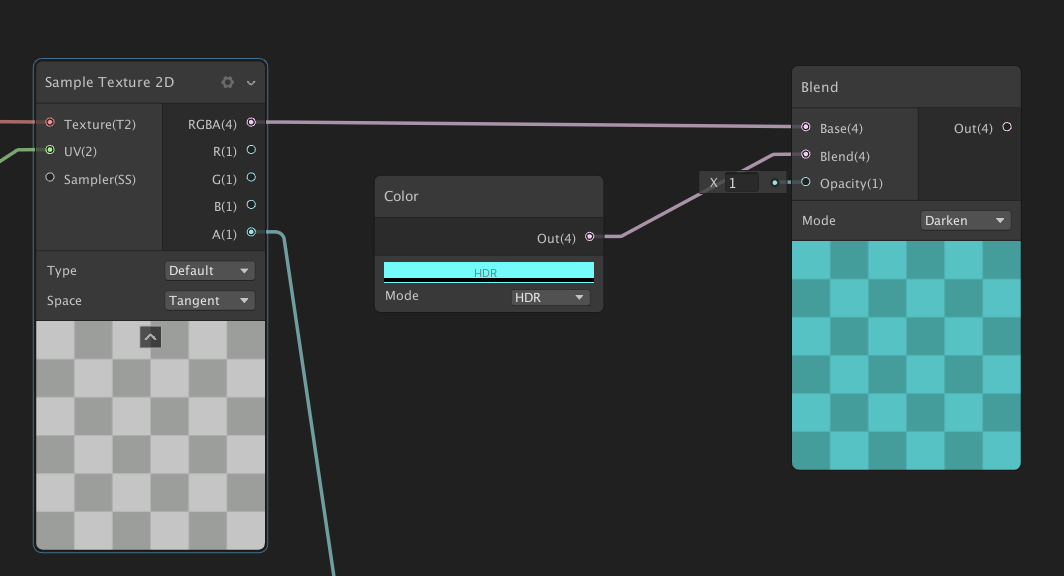
Task: Click the UV(2) input port
Action: click(50, 151)
